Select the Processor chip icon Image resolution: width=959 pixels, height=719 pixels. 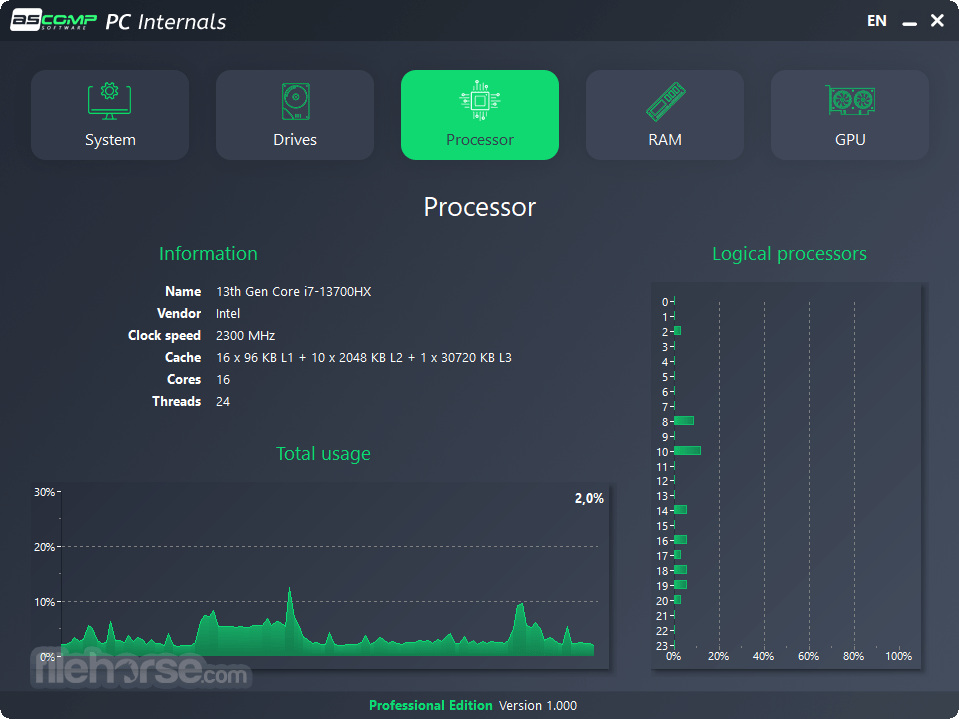point(480,100)
